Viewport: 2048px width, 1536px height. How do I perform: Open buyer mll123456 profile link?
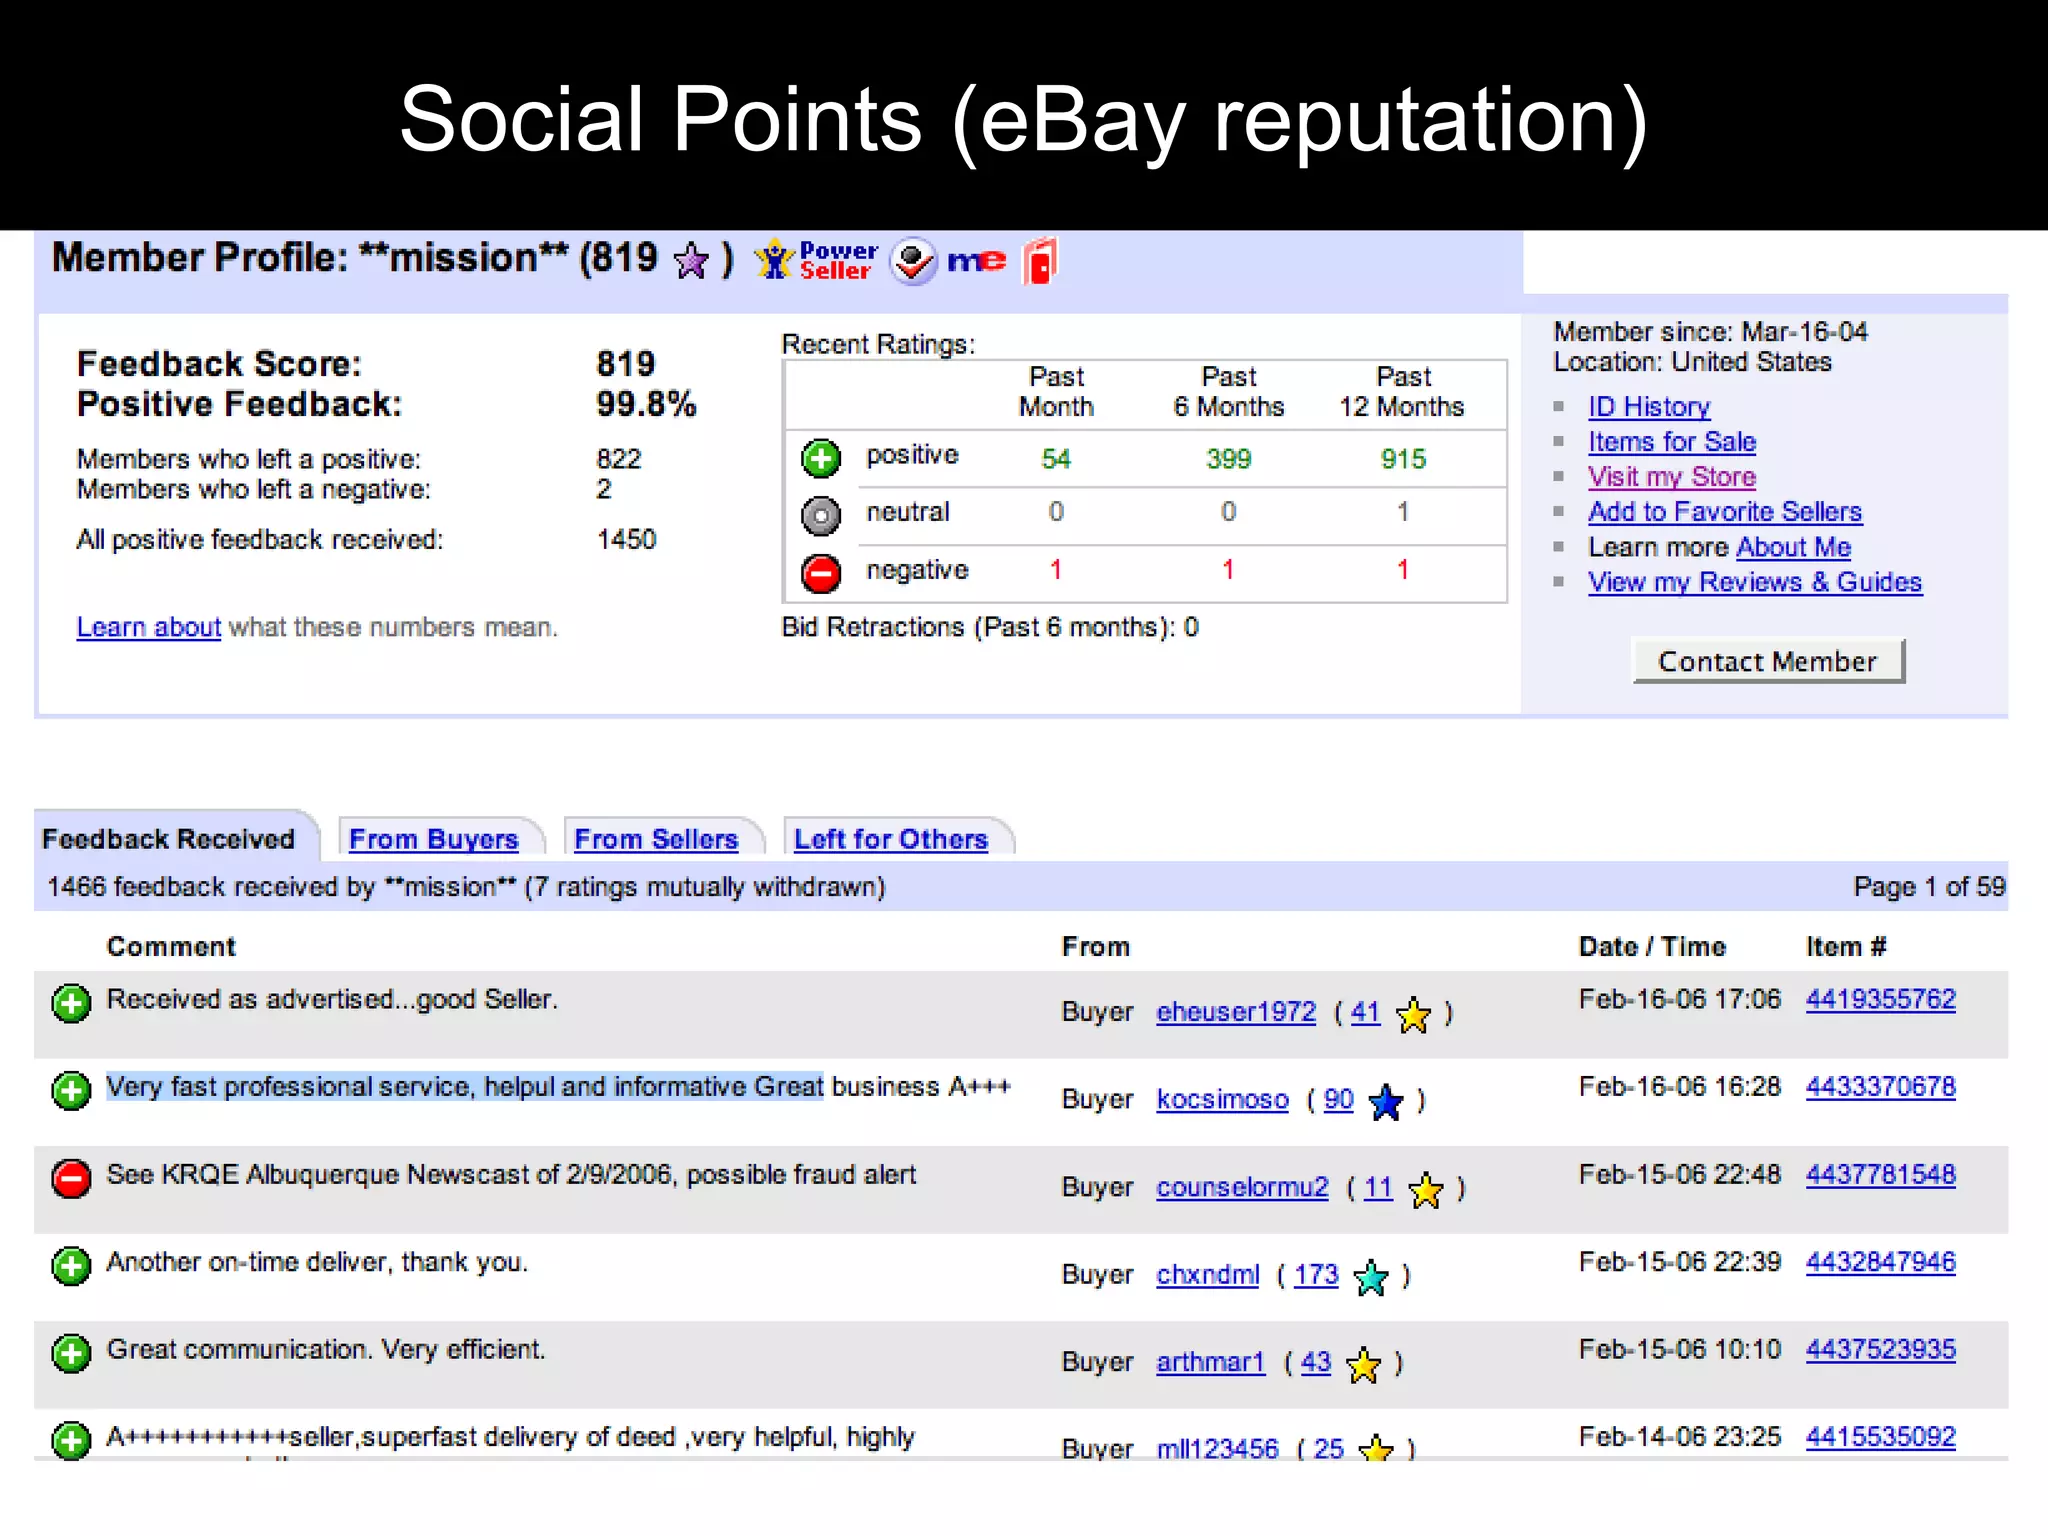[1217, 1448]
